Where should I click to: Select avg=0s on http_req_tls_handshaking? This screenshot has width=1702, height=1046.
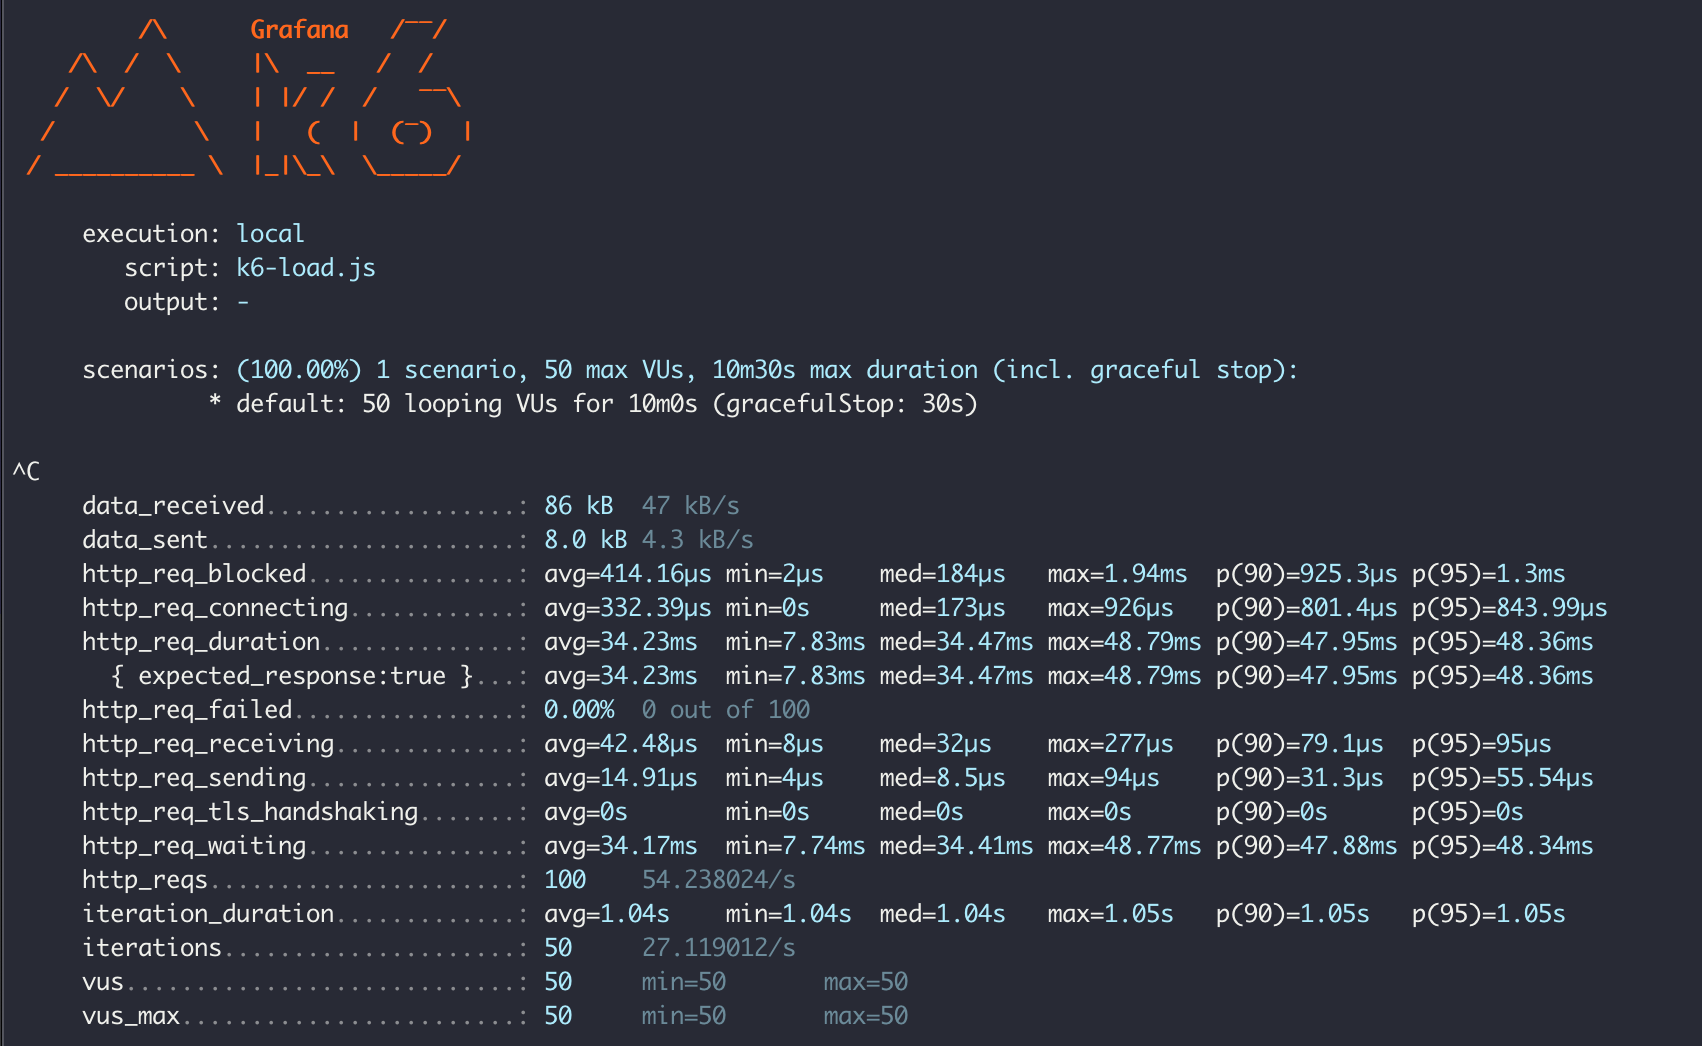[x=586, y=812]
